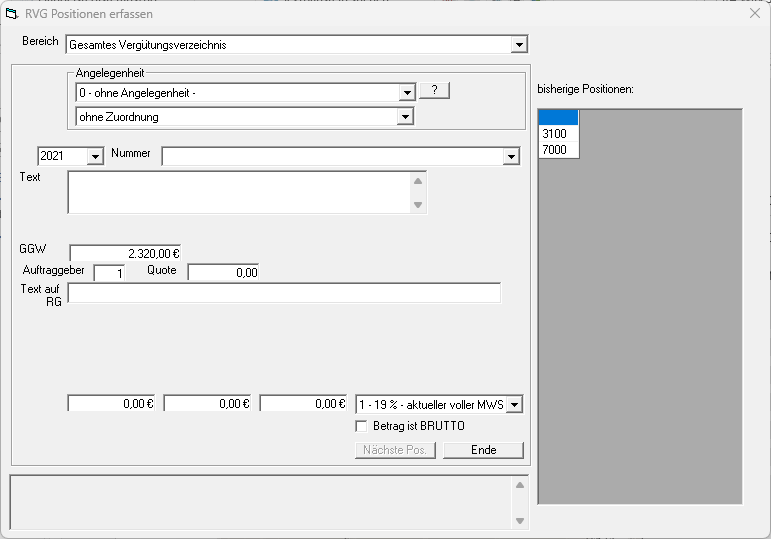Click into the Text multiline field

[x=239, y=193]
